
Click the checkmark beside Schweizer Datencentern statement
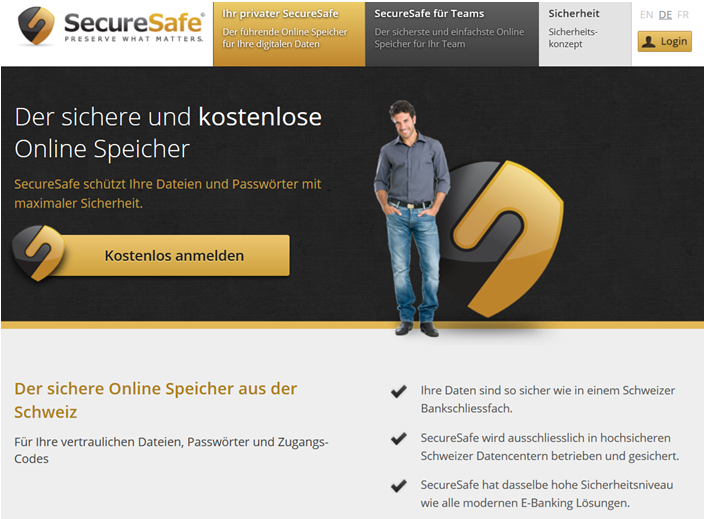pyautogui.click(x=399, y=438)
